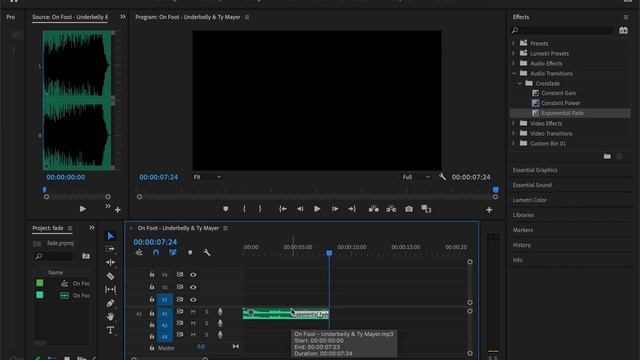This screenshot has width=640, height=360.
Task: Solo audio track A1
Action: 207,312
